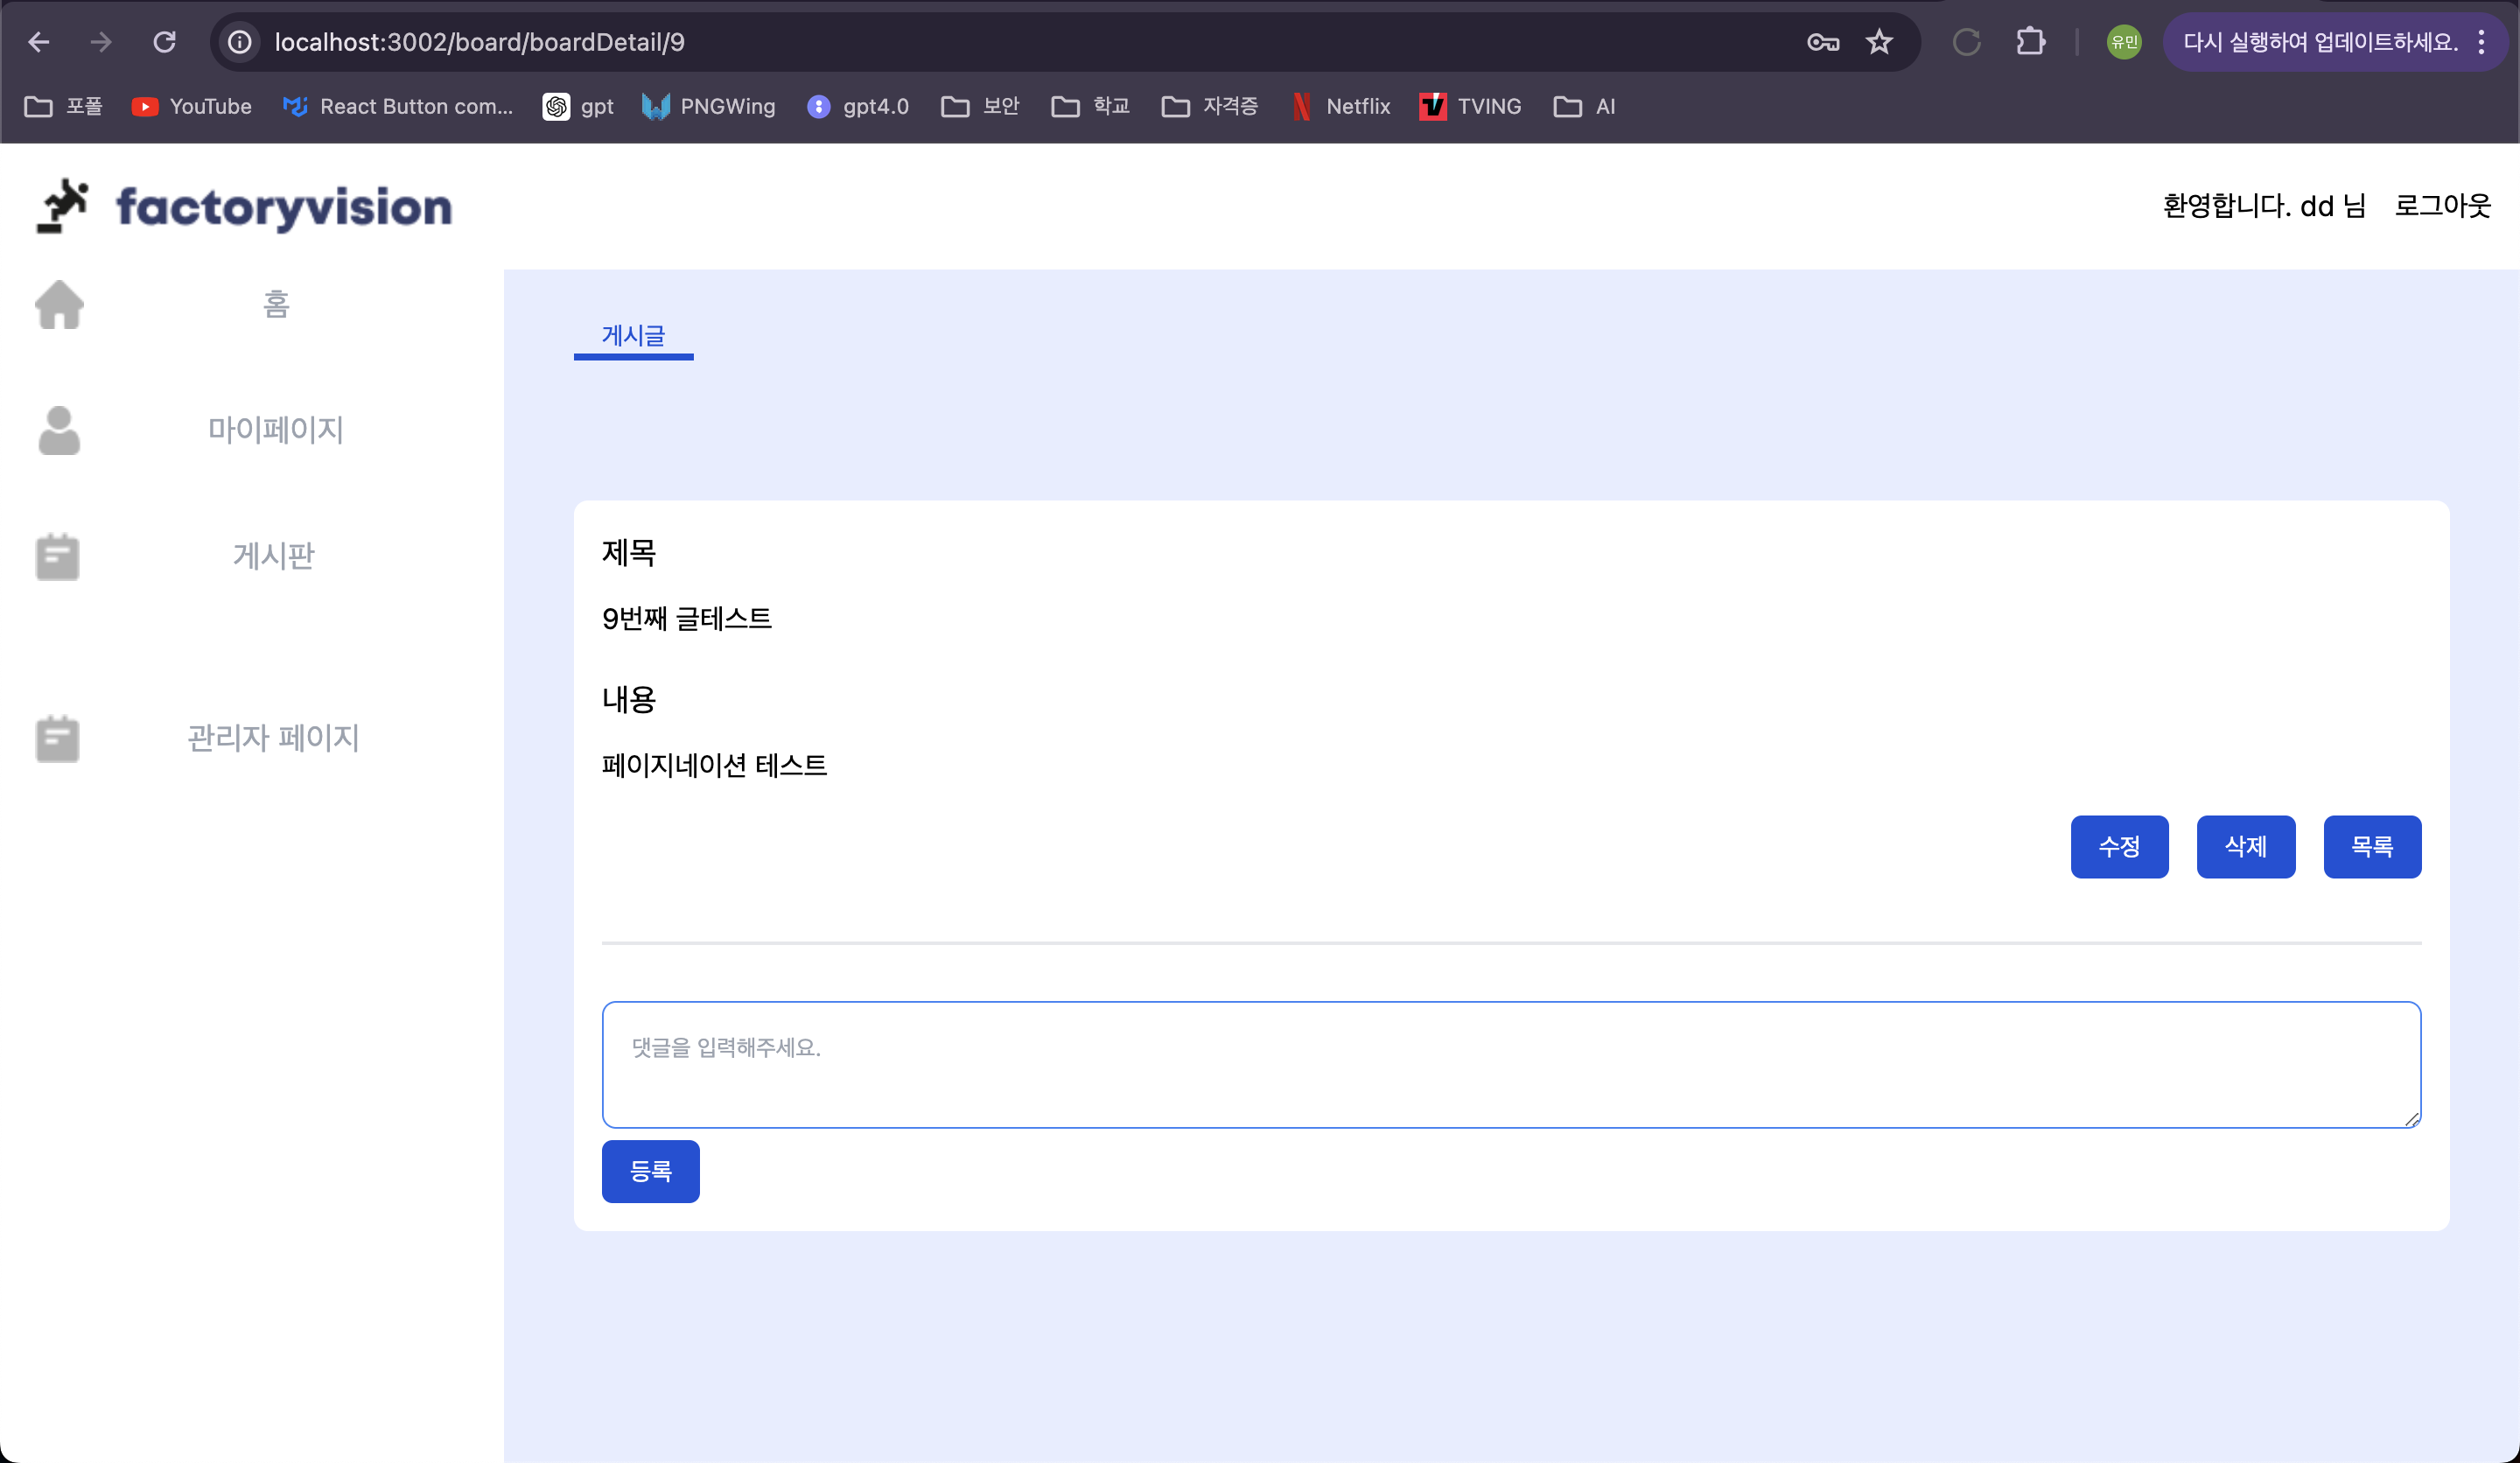Click the update prompt 다시 실행하여 업데이트하세요
The height and width of the screenshot is (1463, 2520).
click(2320, 42)
